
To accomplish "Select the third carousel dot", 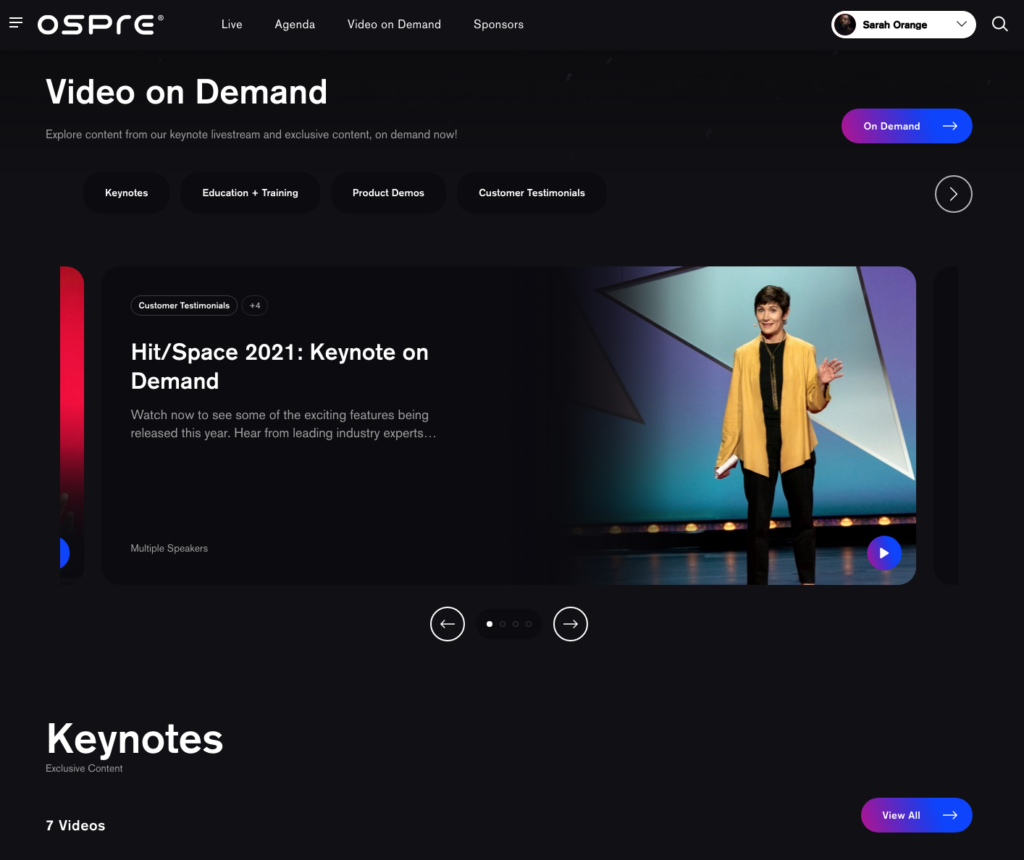I will 515,624.
